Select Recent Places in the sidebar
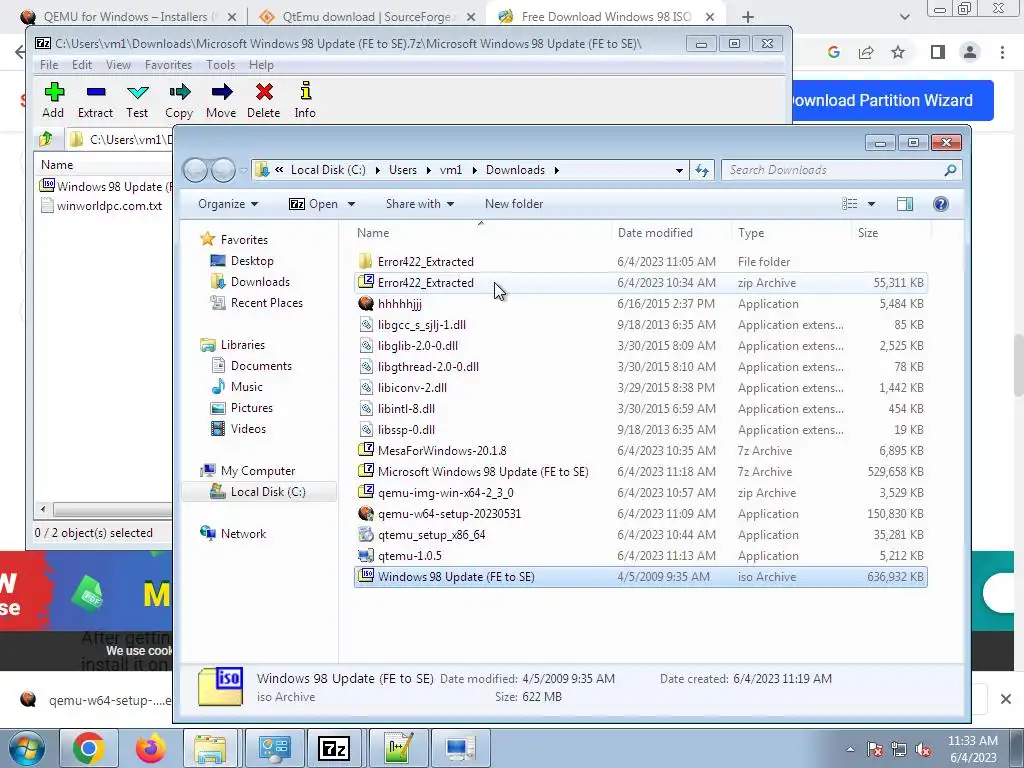Screen dimensions: 1024x768 pos(256,302)
